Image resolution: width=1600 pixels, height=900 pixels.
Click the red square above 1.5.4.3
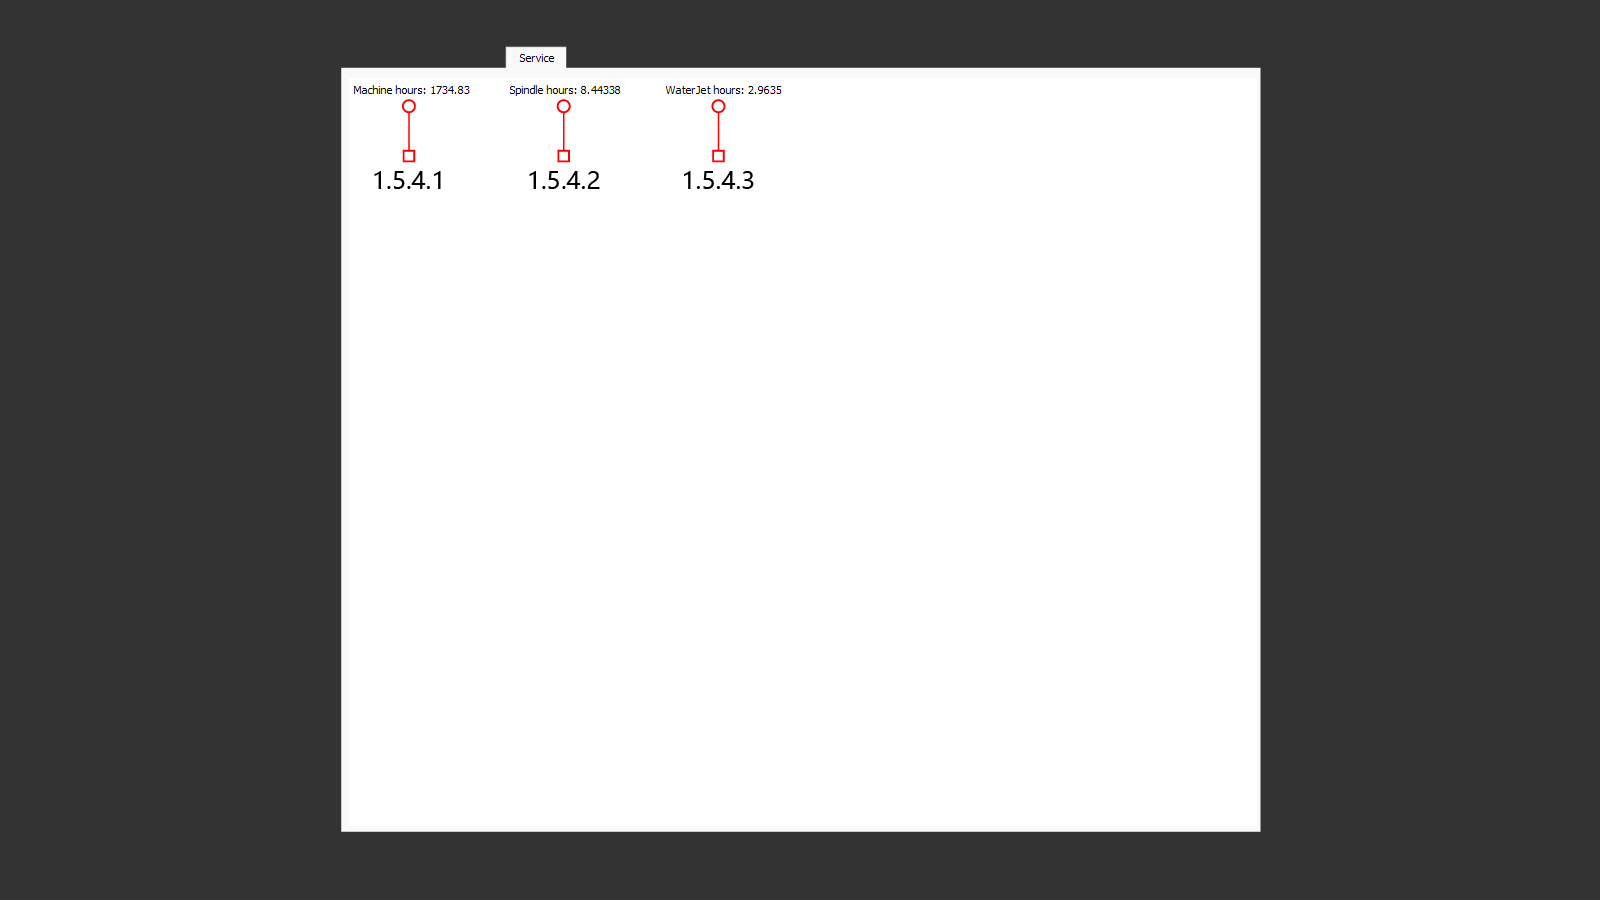(718, 156)
